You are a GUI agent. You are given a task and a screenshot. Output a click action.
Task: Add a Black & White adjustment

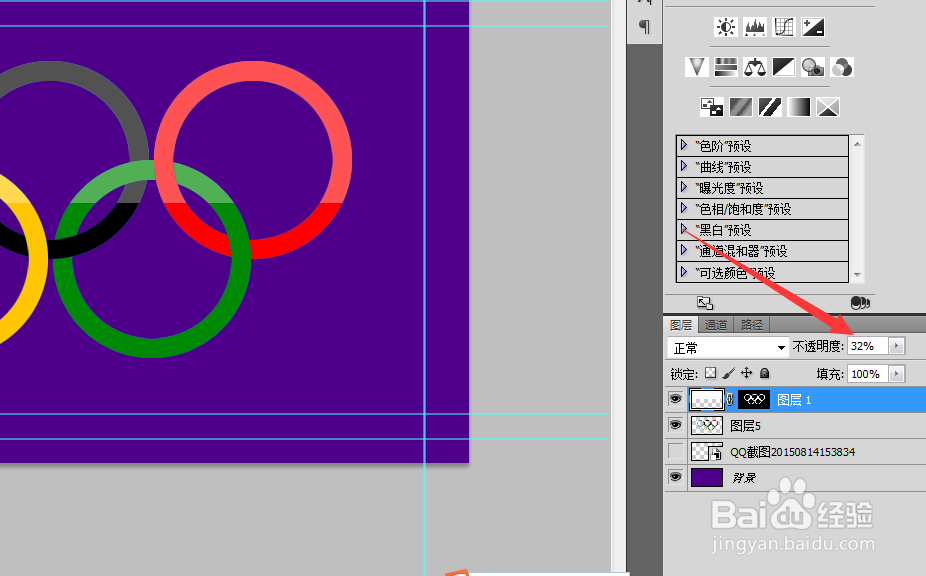(784, 67)
